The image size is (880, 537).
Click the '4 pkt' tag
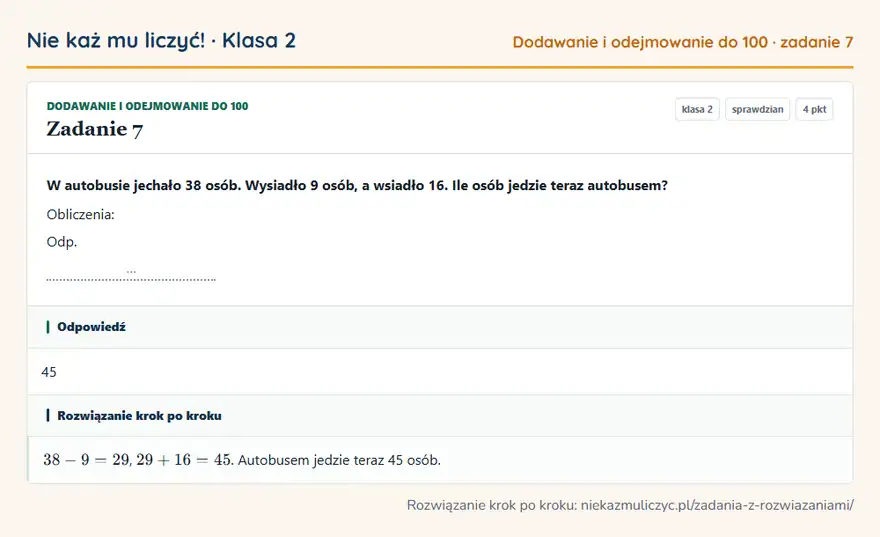point(814,109)
